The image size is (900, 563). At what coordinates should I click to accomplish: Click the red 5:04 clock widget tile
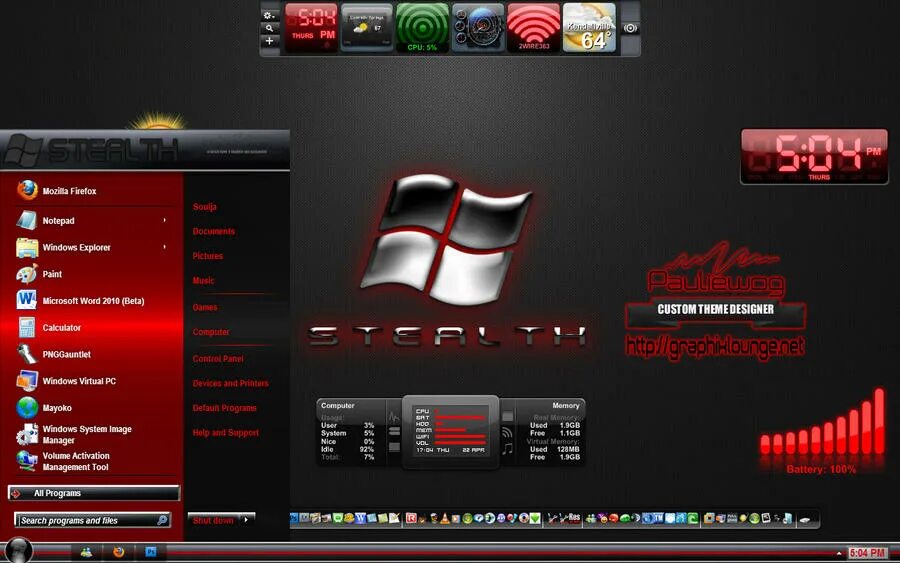click(311, 28)
